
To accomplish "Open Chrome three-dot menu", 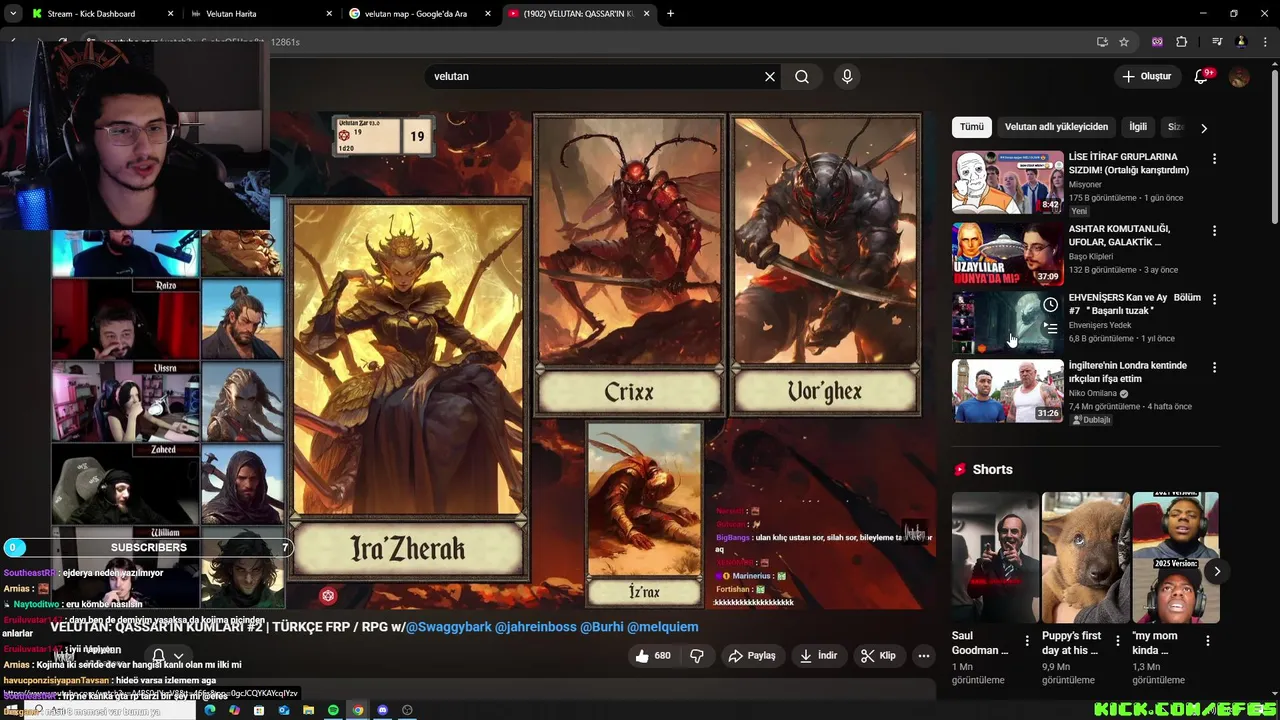I will [1263, 42].
